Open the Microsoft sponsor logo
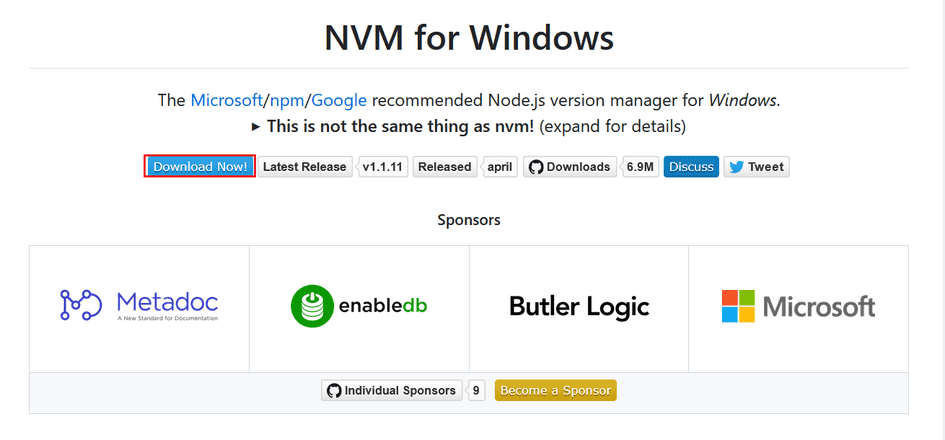The width and height of the screenshot is (945, 440). pyautogui.click(x=798, y=306)
